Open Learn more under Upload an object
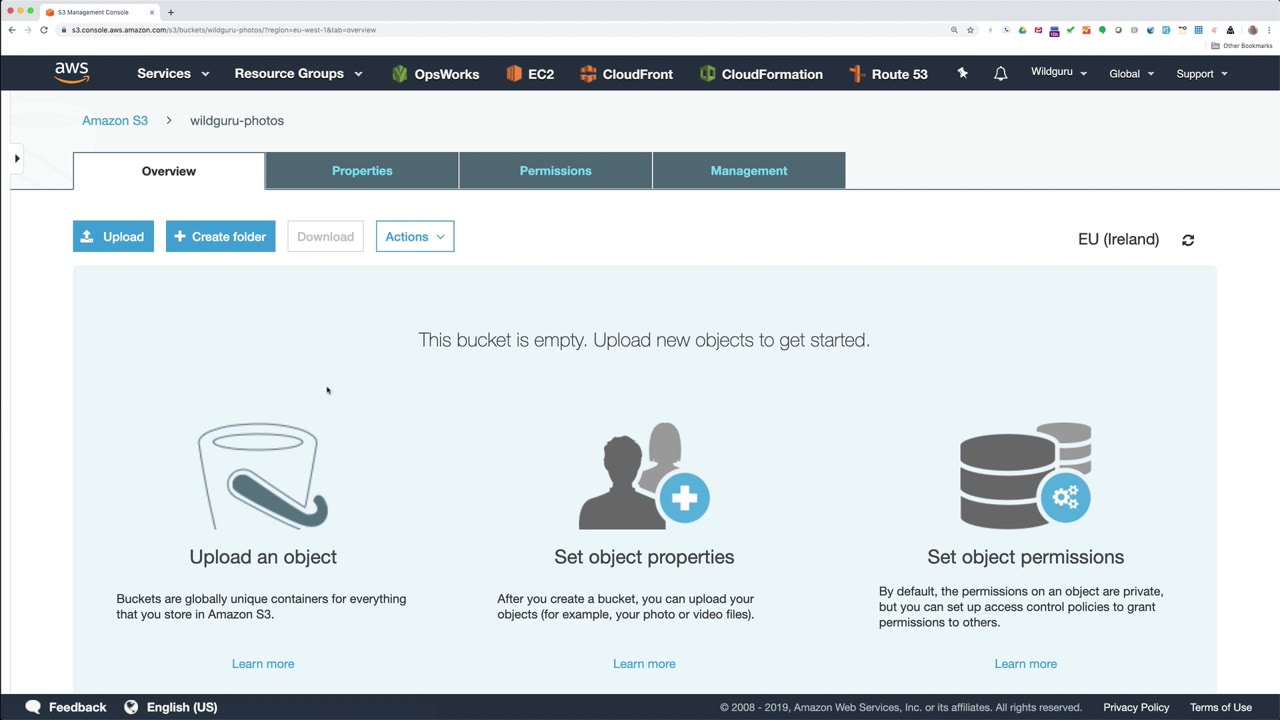The height and width of the screenshot is (720, 1280). tap(263, 664)
